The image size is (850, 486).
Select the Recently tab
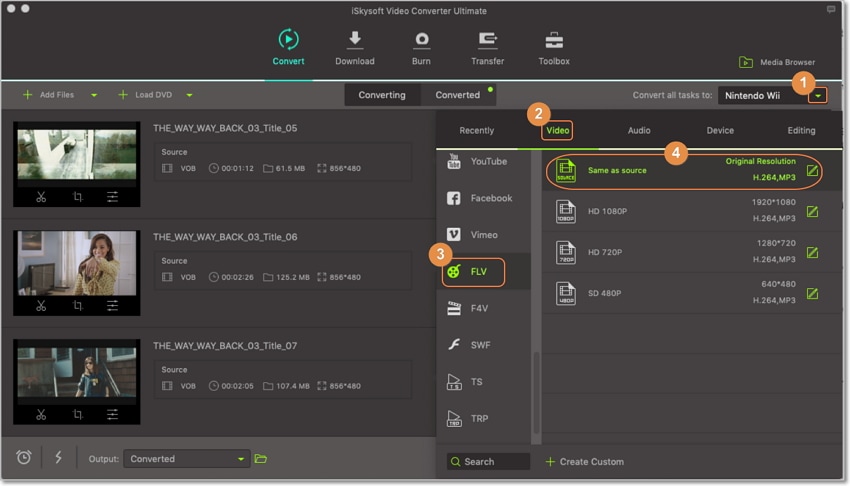click(x=476, y=131)
